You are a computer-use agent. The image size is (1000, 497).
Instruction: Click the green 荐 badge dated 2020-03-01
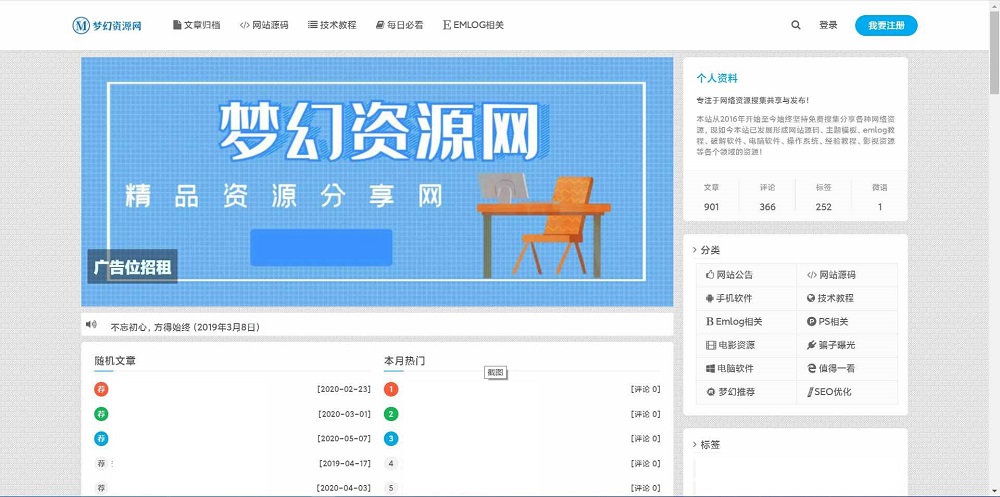coord(101,414)
